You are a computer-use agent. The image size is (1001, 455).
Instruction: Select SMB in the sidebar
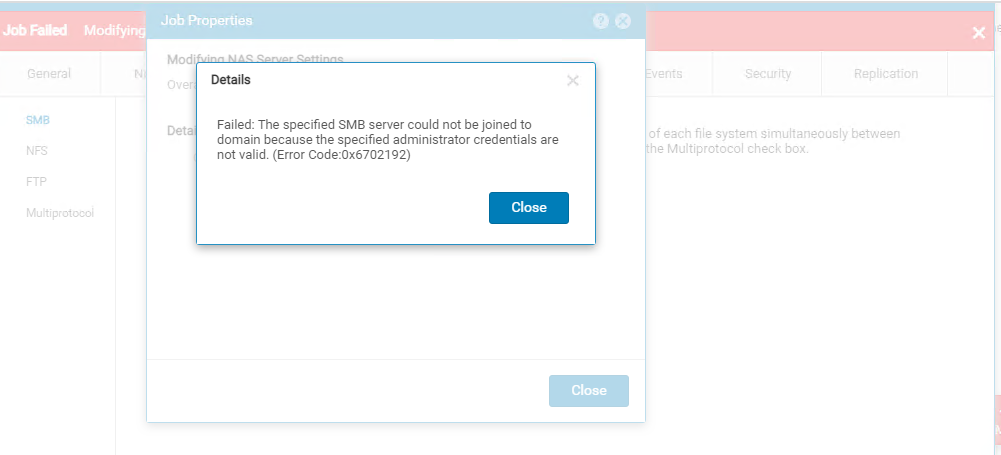(x=37, y=120)
